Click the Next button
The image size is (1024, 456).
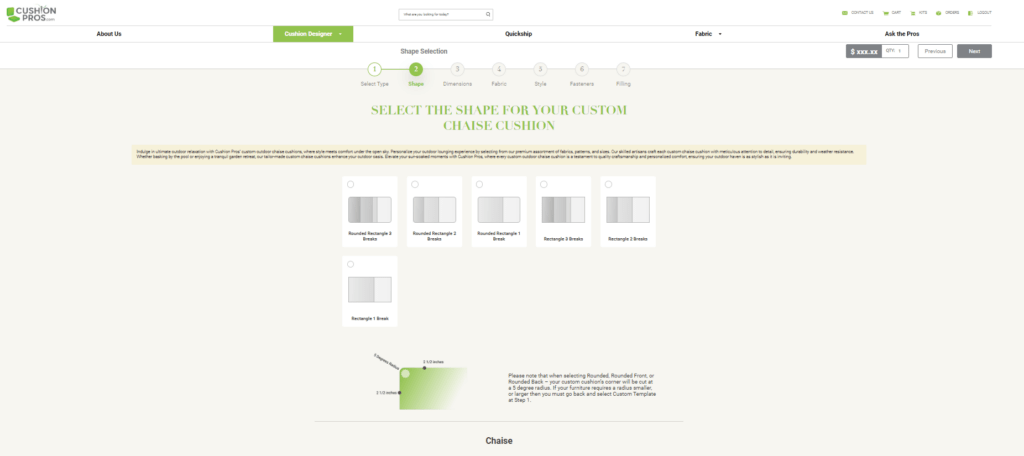coord(973,50)
